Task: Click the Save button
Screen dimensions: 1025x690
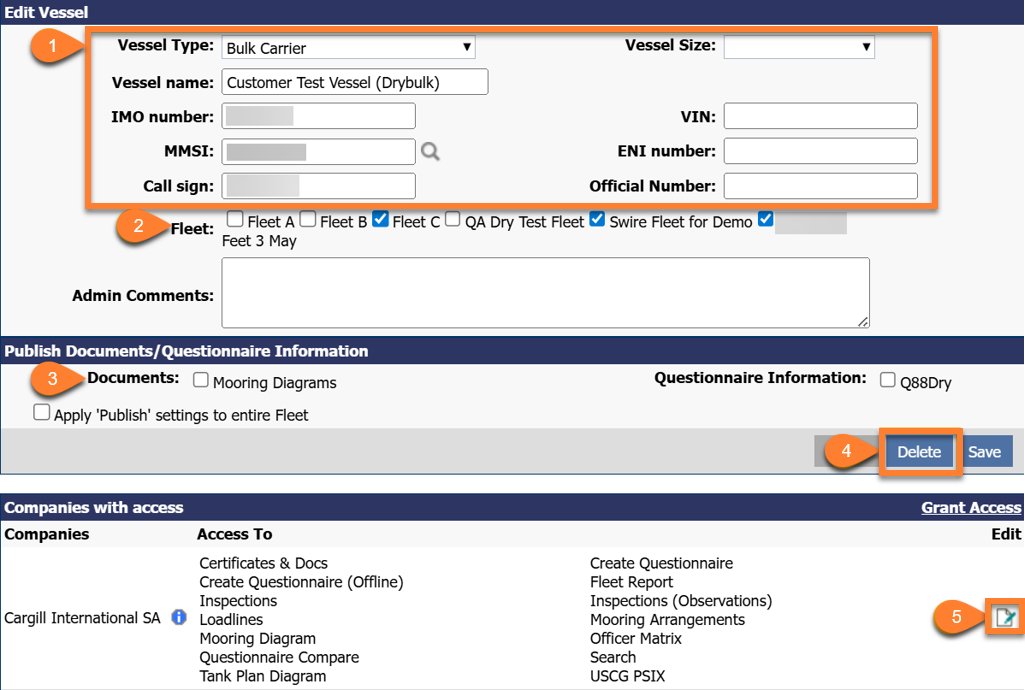Action: click(x=986, y=451)
